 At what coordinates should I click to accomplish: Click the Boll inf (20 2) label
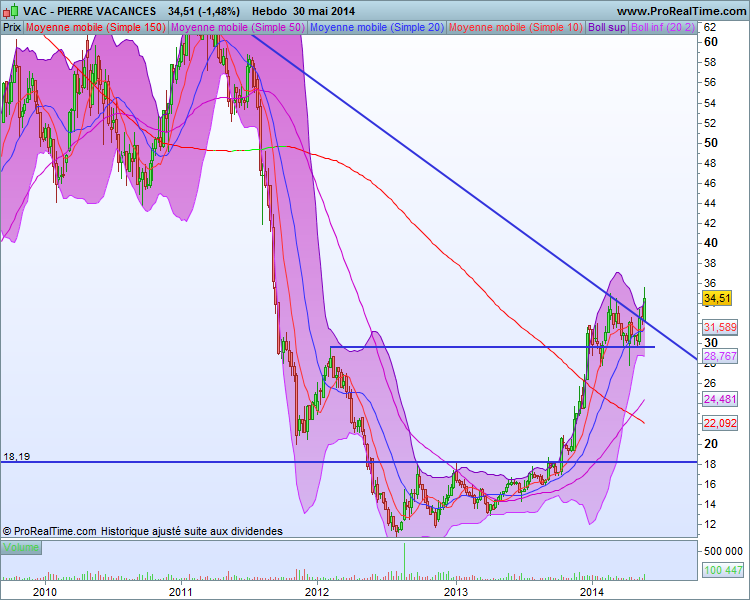(662, 27)
